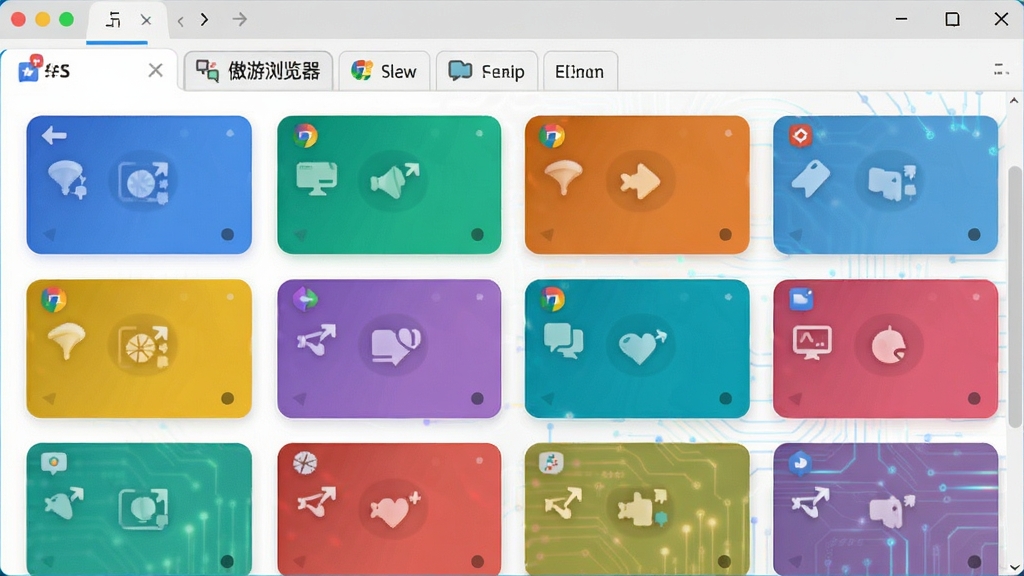
Task: Switch to the Fenip tab
Action: [x=487, y=71]
